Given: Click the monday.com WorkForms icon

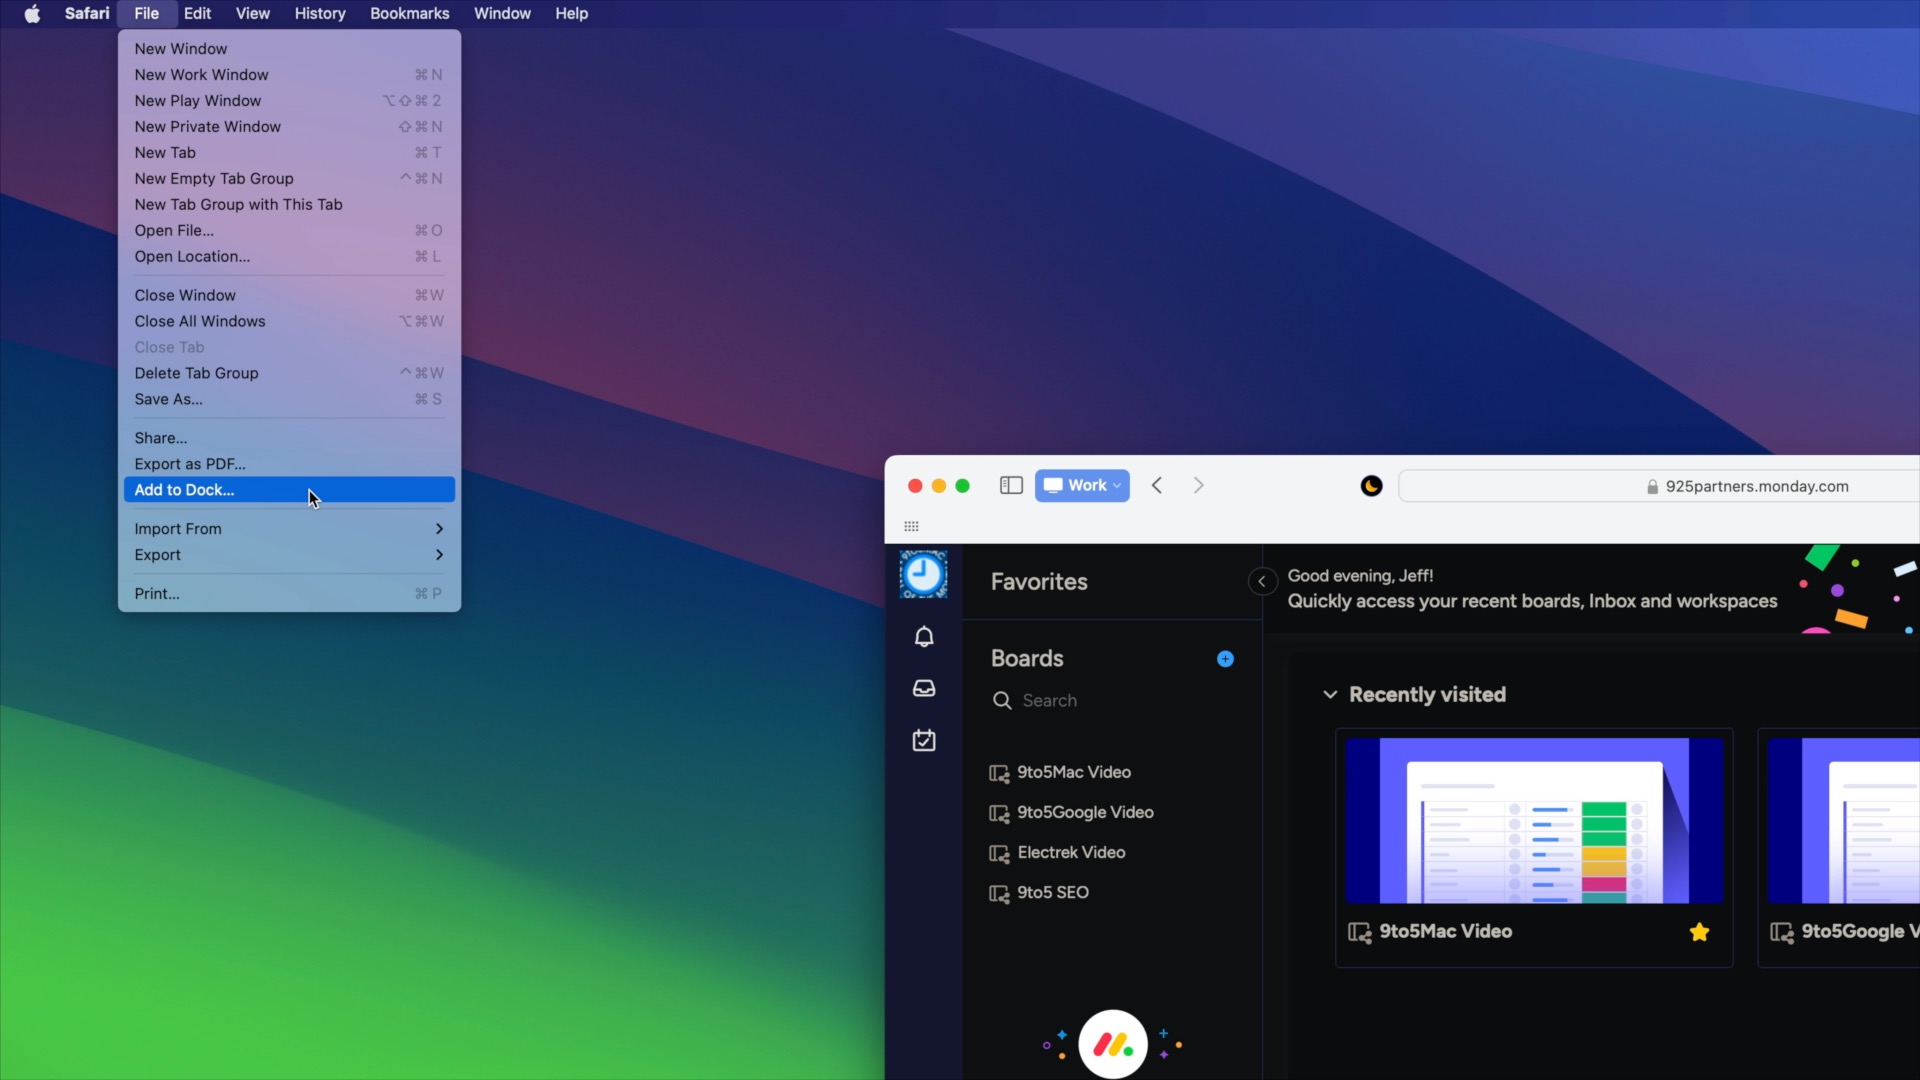Looking at the screenshot, I should (923, 738).
